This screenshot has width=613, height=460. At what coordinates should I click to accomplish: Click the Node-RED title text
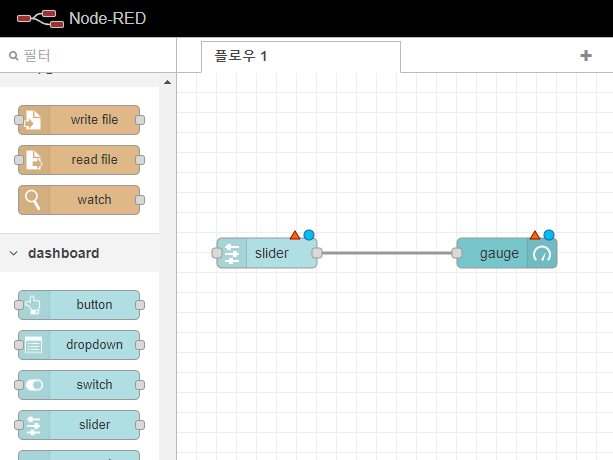(108, 18)
